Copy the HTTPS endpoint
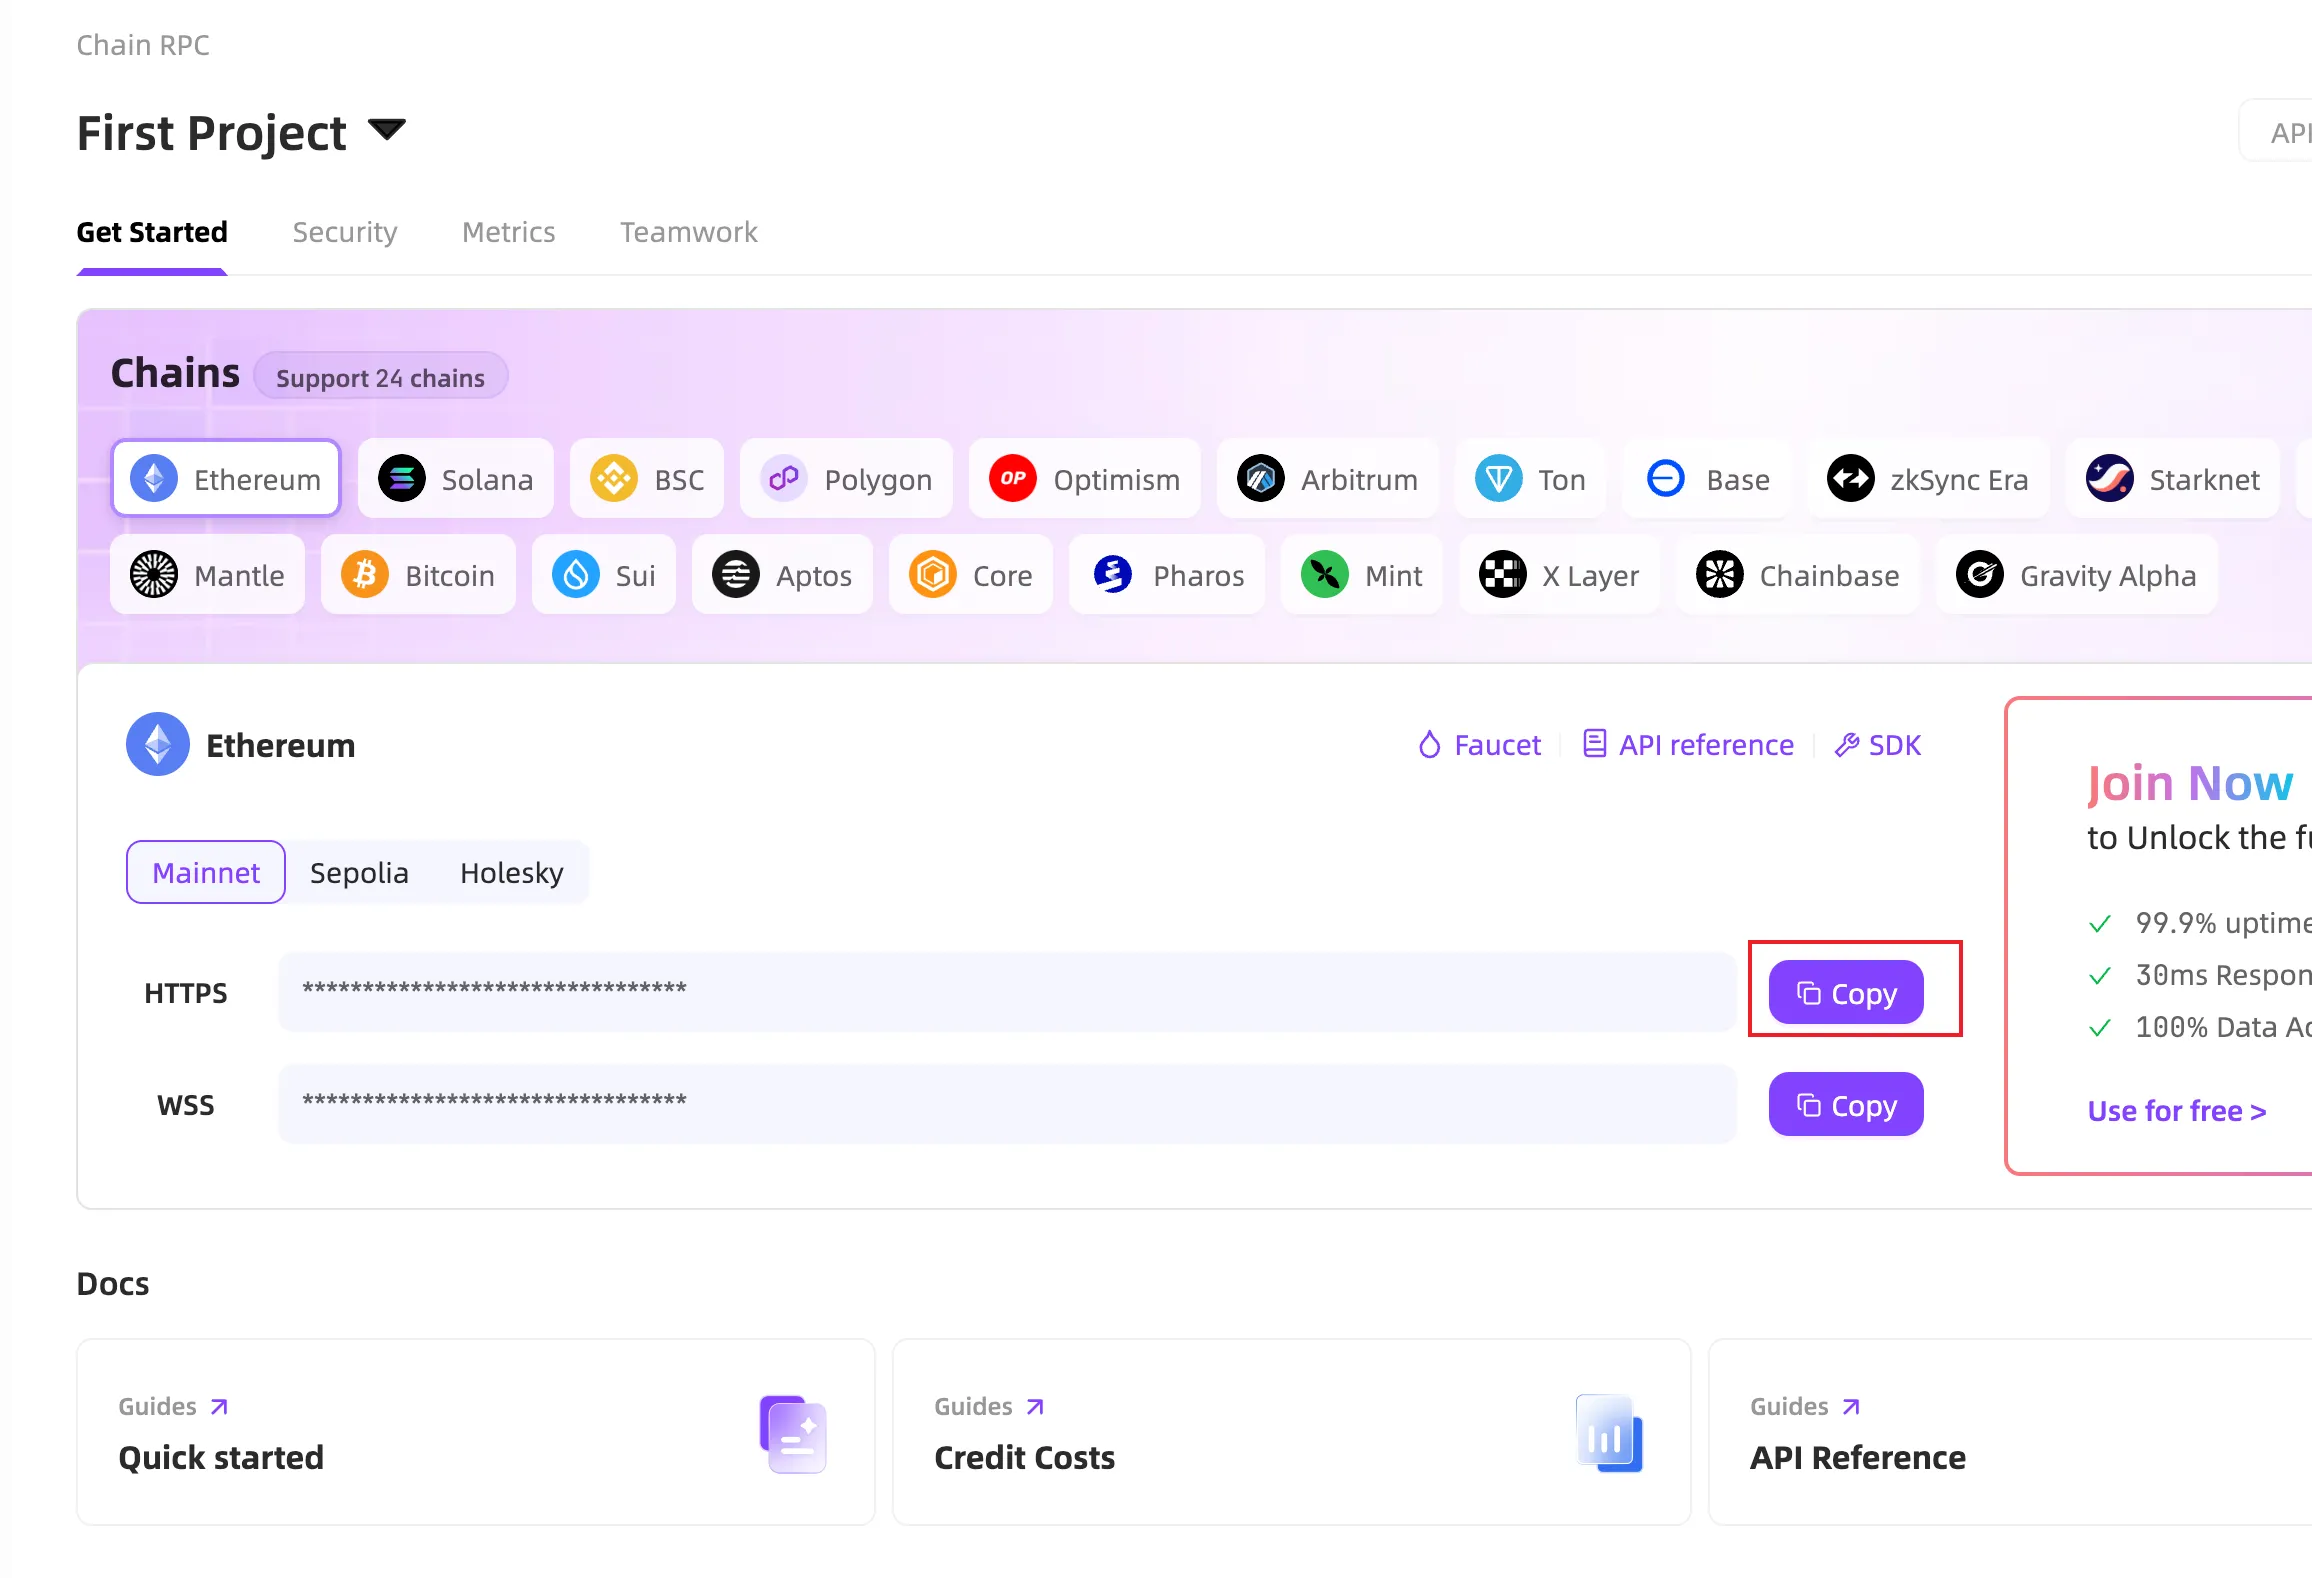Screen dimensions: 2312x1578 click(x=1845, y=992)
